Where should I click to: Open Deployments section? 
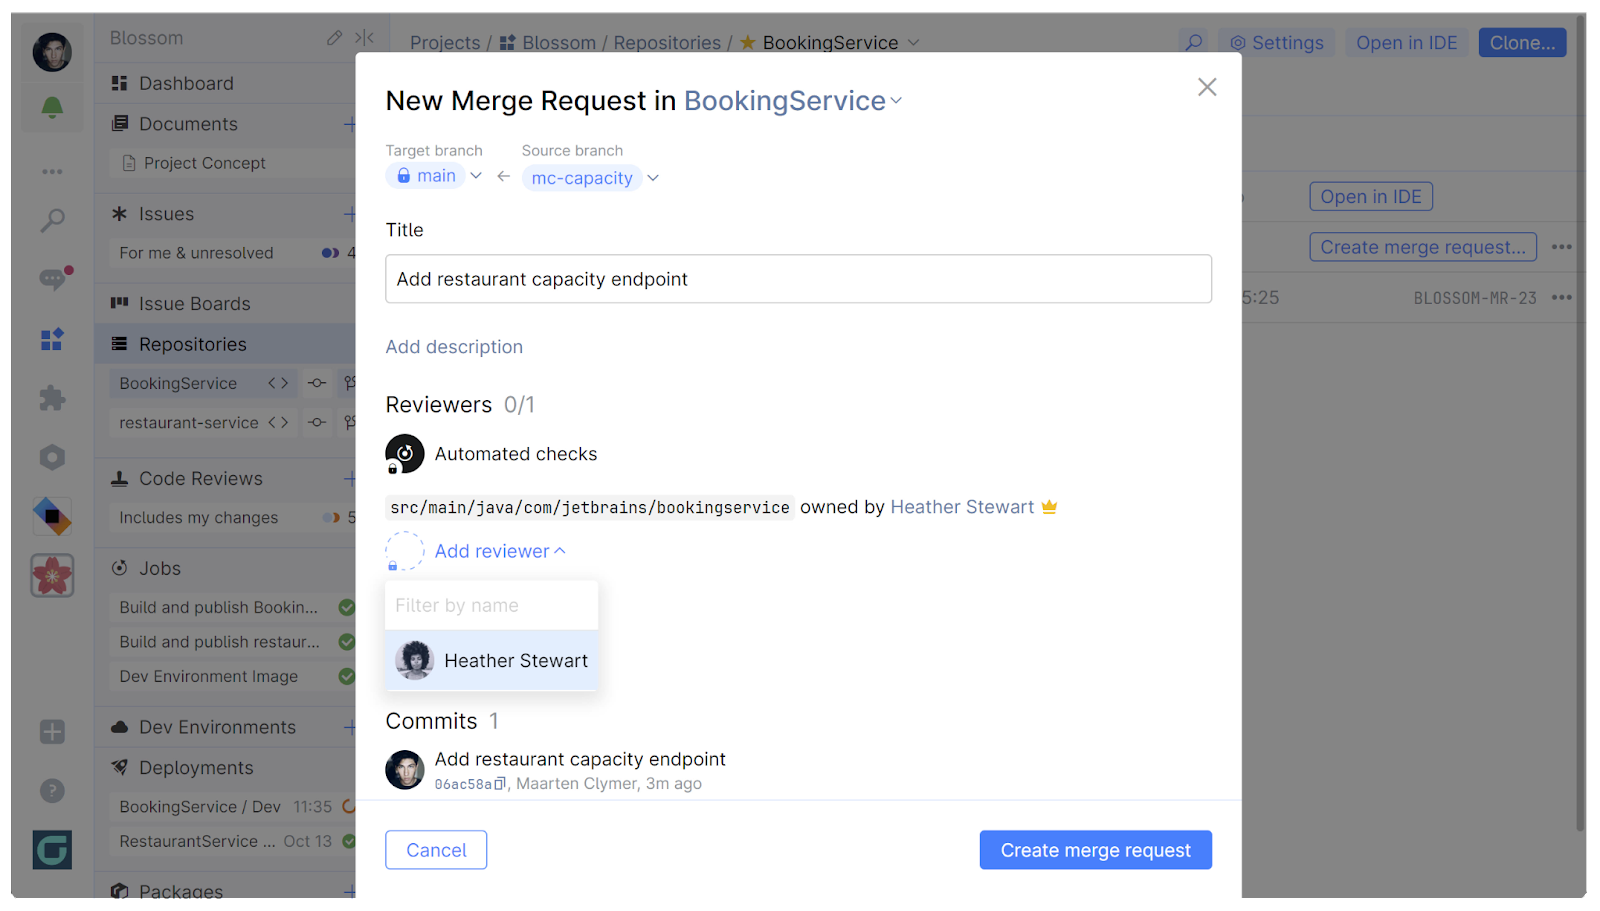(x=196, y=768)
